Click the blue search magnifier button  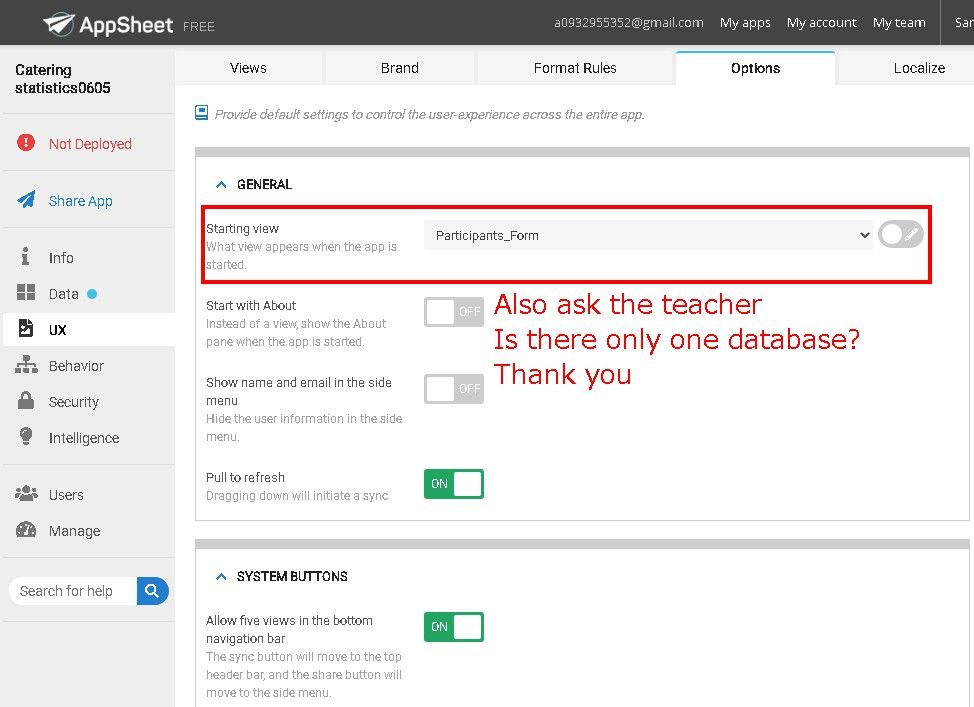coord(152,591)
